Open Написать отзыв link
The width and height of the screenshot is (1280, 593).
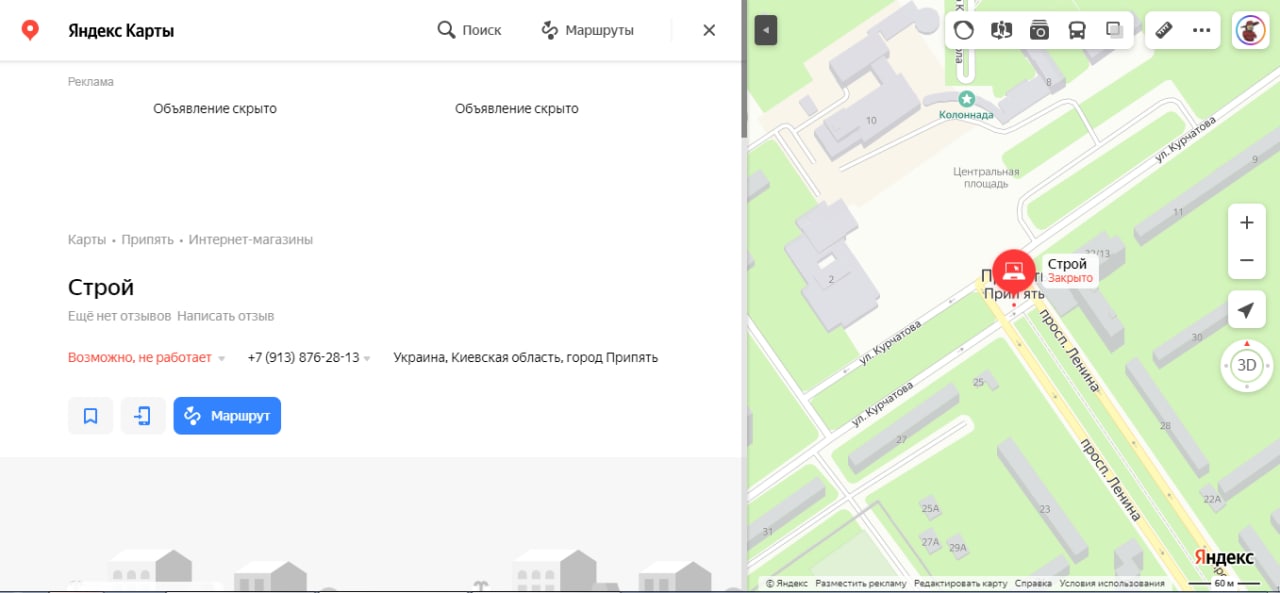[x=225, y=316]
